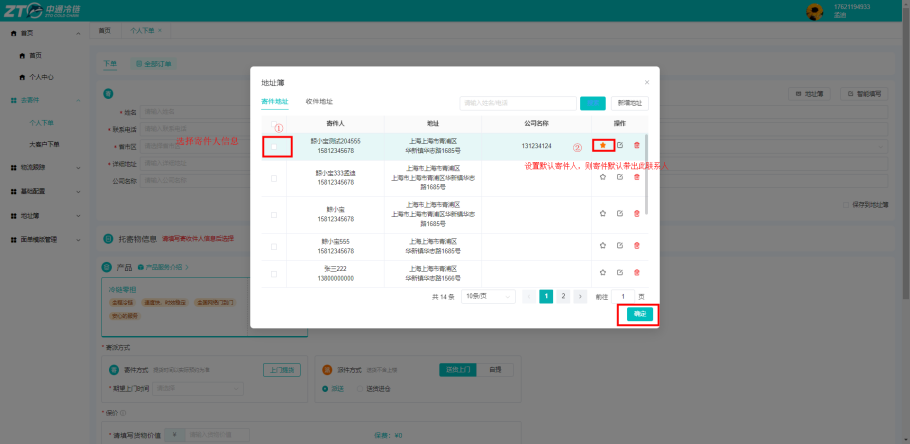Click the edit icon for sender 张三222
Viewport: 910px width, 444px height.
pyautogui.click(x=620, y=272)
